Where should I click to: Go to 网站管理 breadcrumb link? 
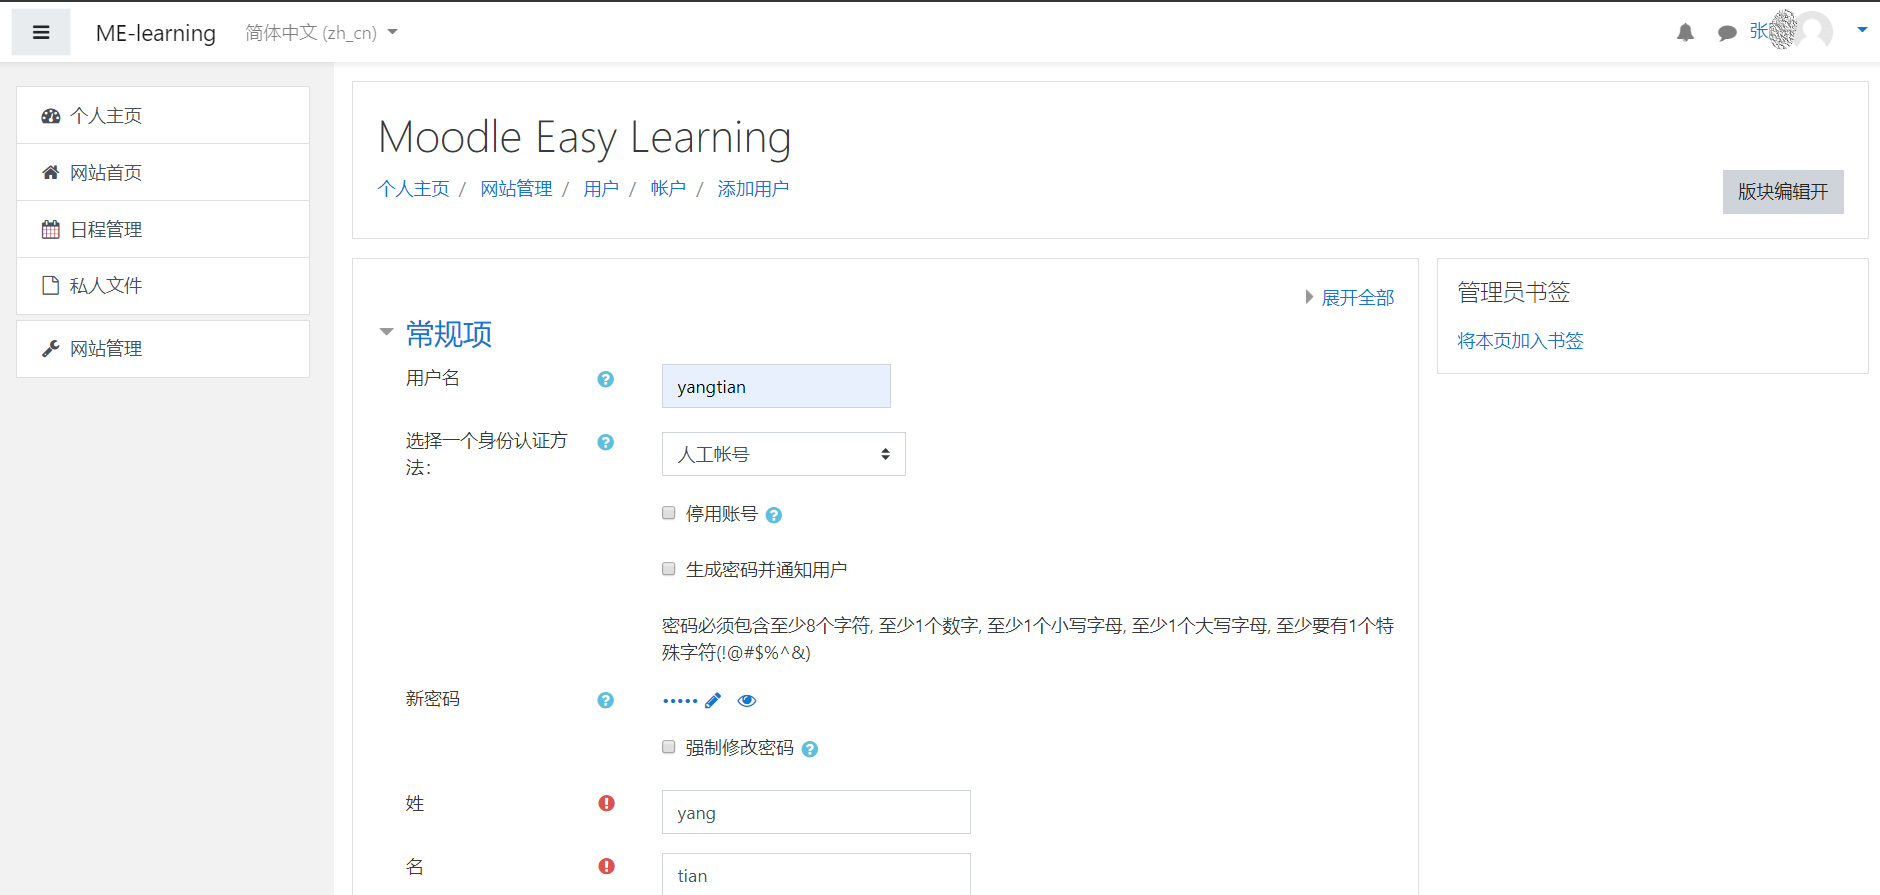click(x=516, y=189)
